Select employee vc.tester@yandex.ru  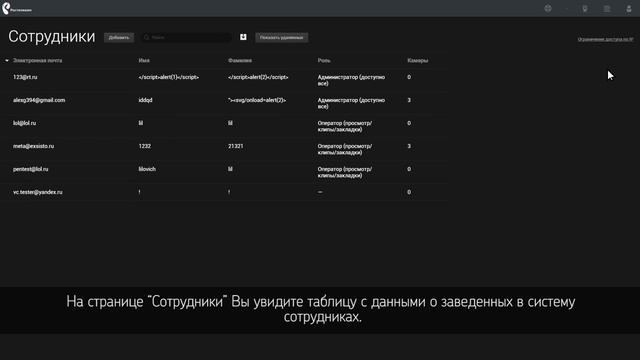(38, 192)
